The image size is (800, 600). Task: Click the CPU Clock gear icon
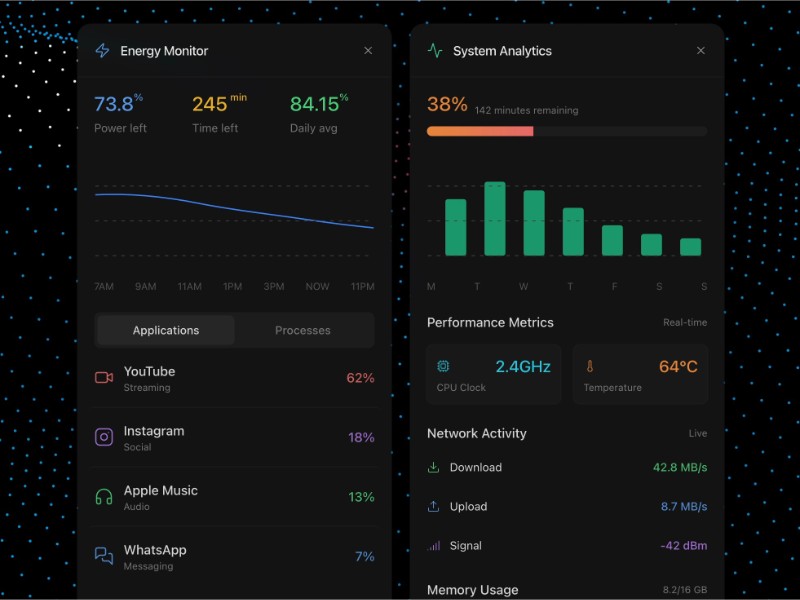[442, 366]
